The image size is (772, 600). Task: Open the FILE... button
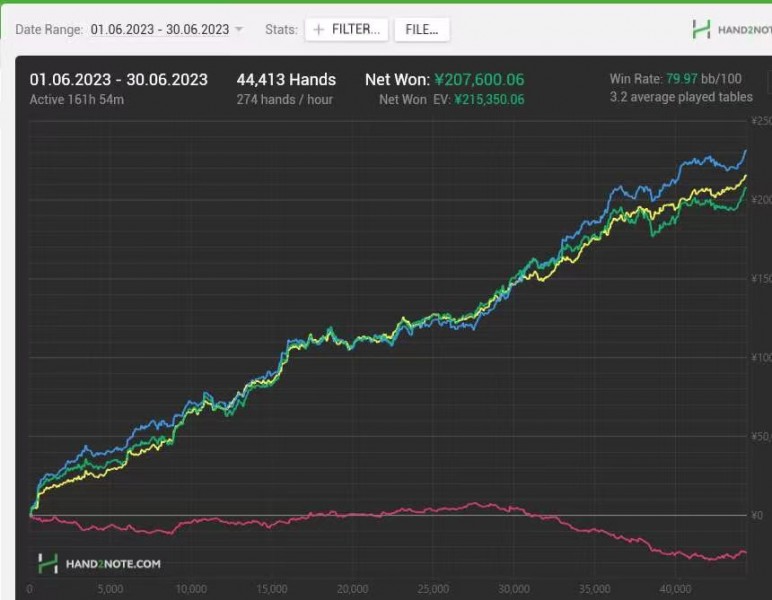pos(421,30)
